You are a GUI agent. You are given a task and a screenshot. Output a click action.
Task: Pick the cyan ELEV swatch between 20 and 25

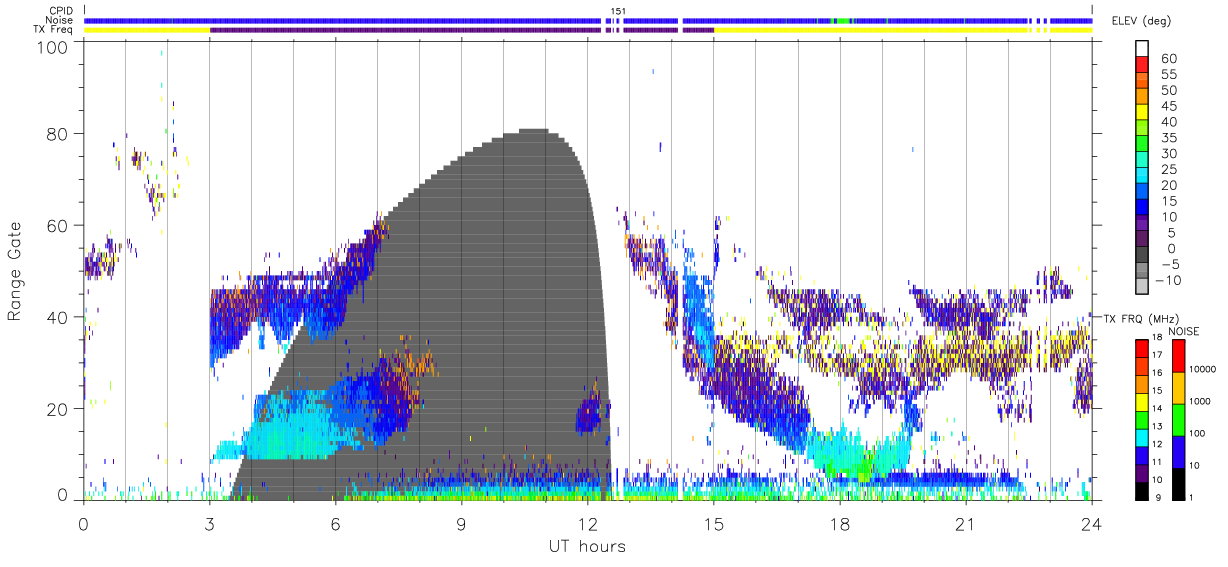(1143, 174)
